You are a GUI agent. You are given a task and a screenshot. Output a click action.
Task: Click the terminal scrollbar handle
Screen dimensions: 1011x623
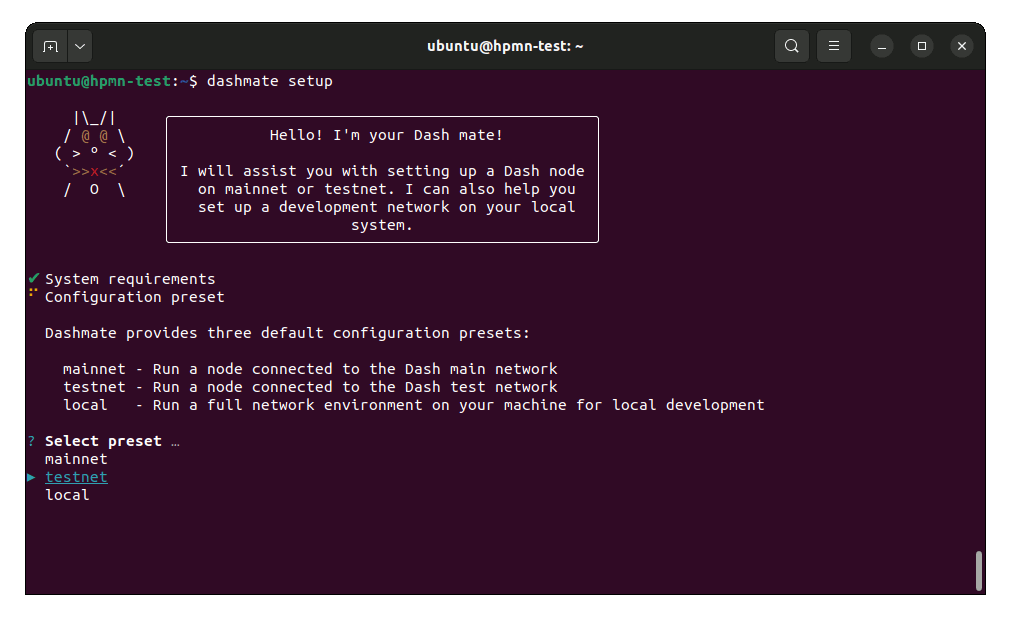coord(979,570)
